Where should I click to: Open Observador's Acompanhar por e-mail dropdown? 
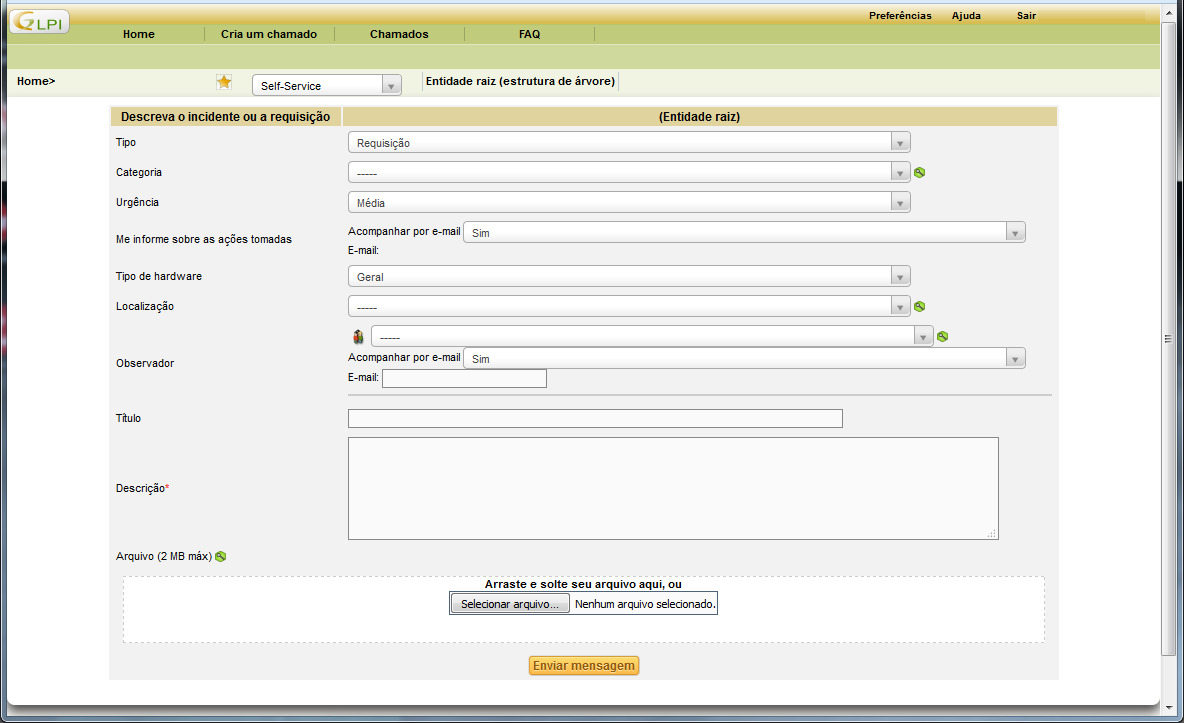(x=743, y=359)
